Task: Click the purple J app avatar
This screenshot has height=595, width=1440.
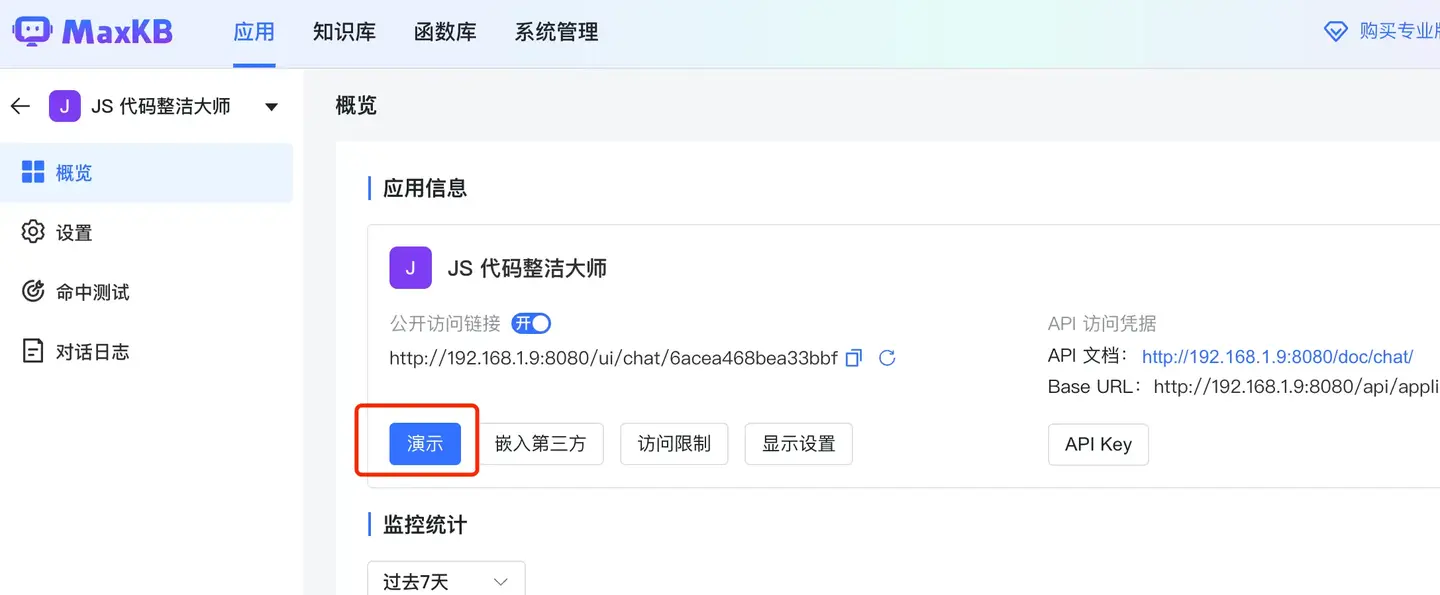Action: [64, 105]
